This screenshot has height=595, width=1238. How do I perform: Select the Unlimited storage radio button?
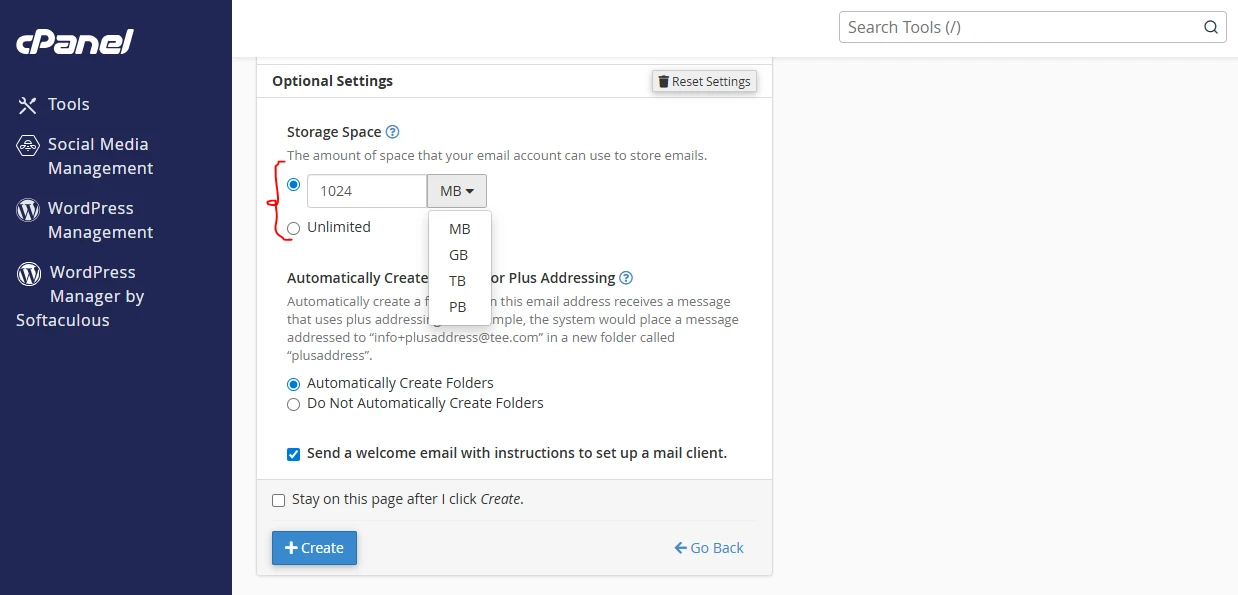pos(293,228)
